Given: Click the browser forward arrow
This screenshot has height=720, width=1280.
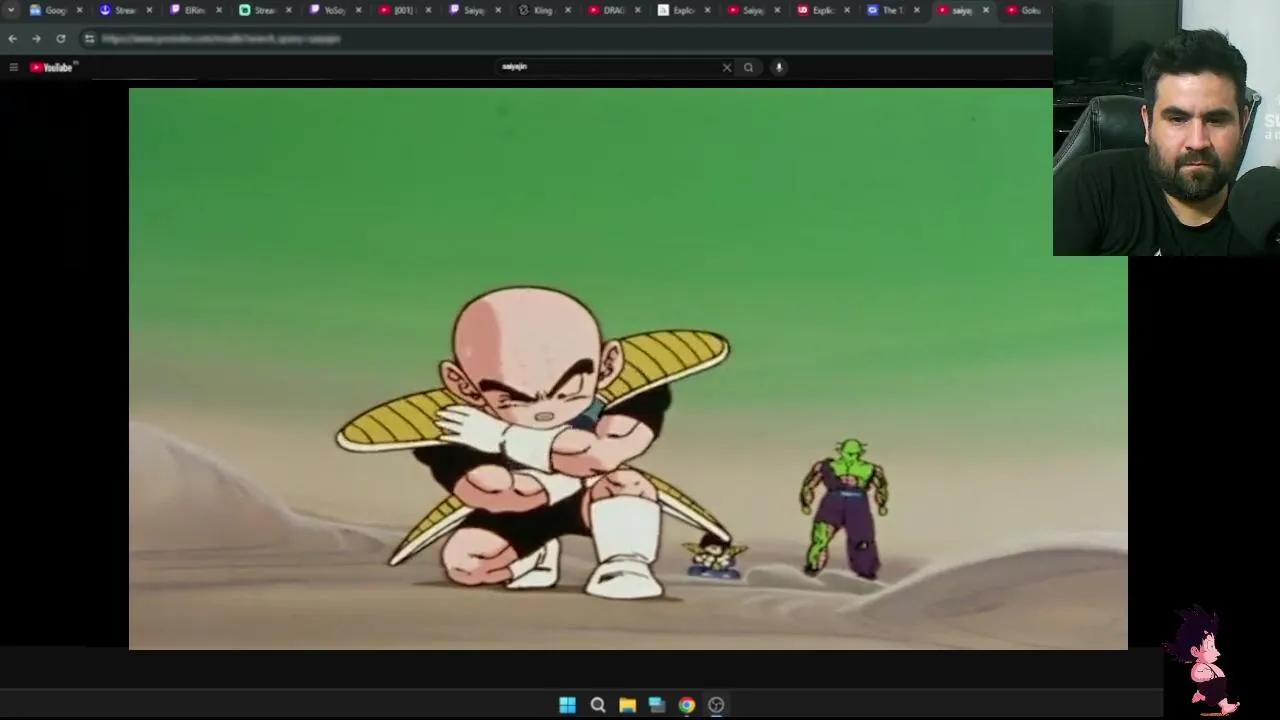Looking at the screenshot, I should [36, 38].
